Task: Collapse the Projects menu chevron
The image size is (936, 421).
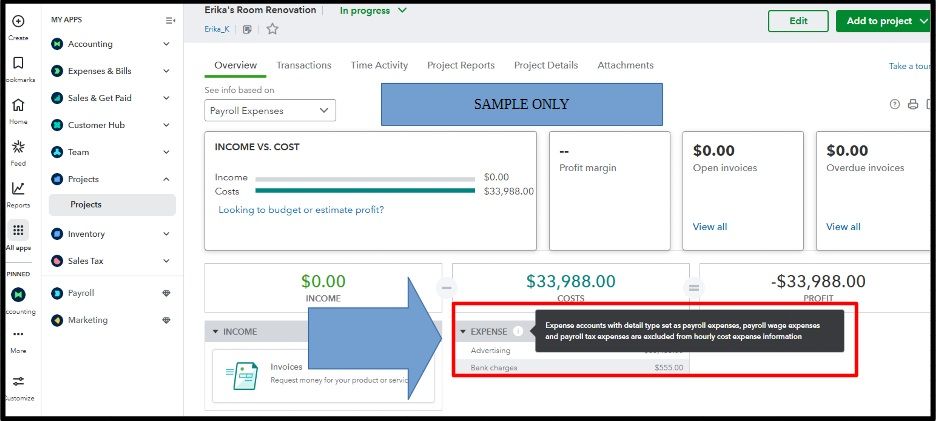Action: (167, 179)
